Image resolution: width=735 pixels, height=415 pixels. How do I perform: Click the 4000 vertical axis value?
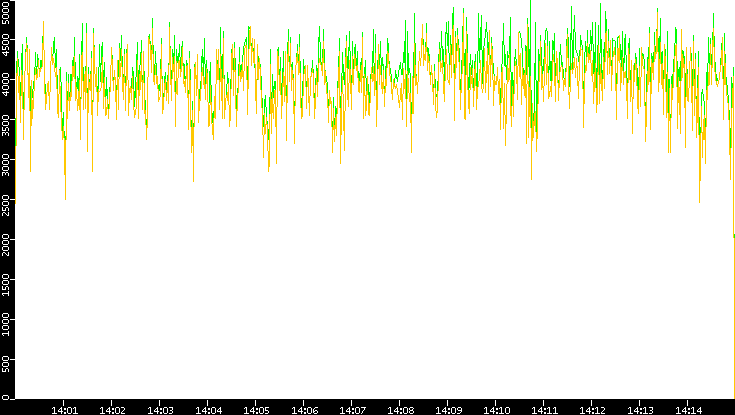coord(5,84)
